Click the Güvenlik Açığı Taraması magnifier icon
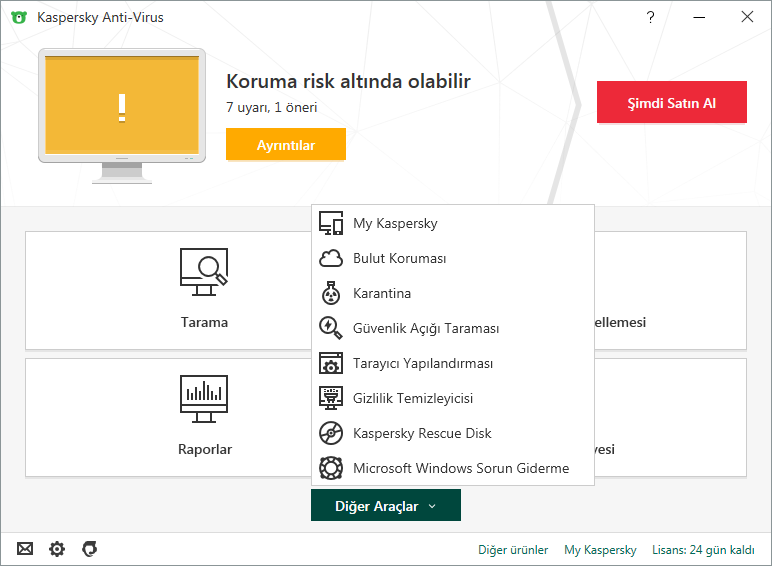 331,328
